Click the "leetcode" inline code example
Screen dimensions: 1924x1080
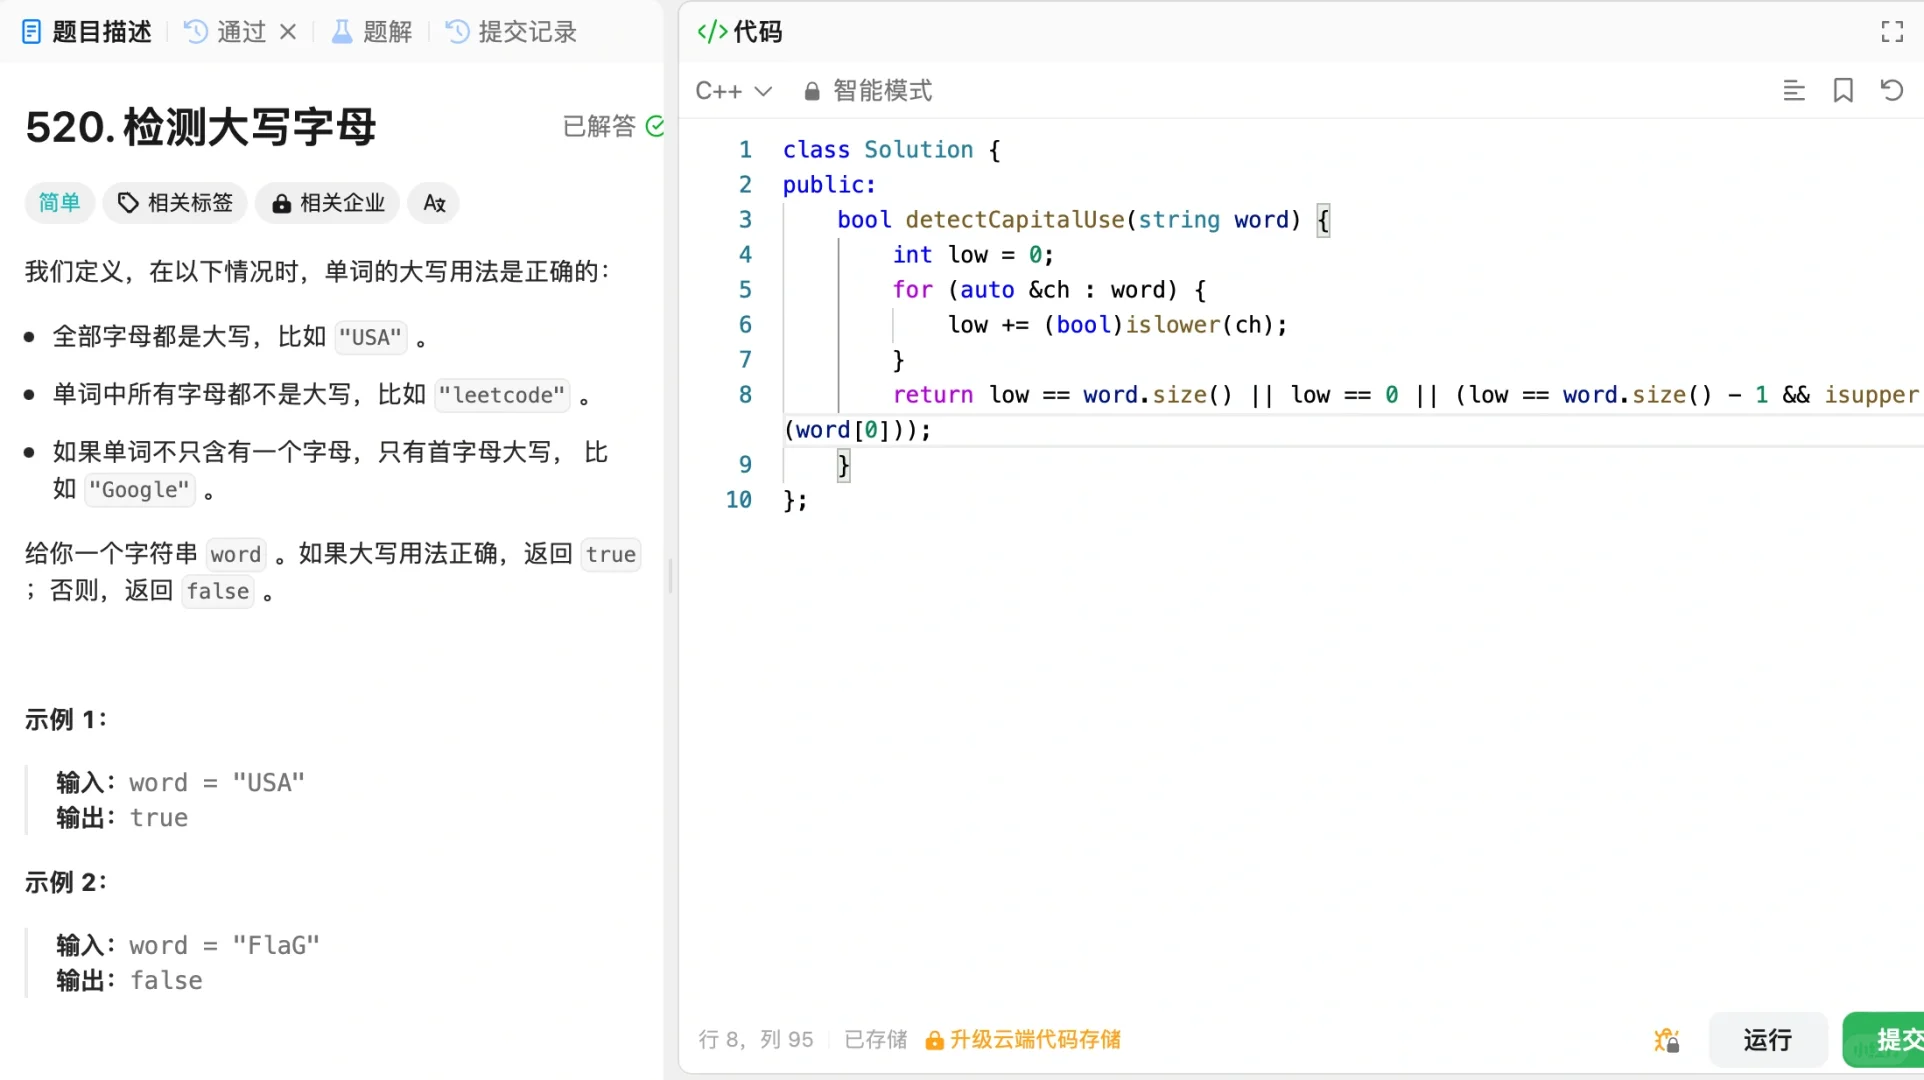(x=503, y=395)
